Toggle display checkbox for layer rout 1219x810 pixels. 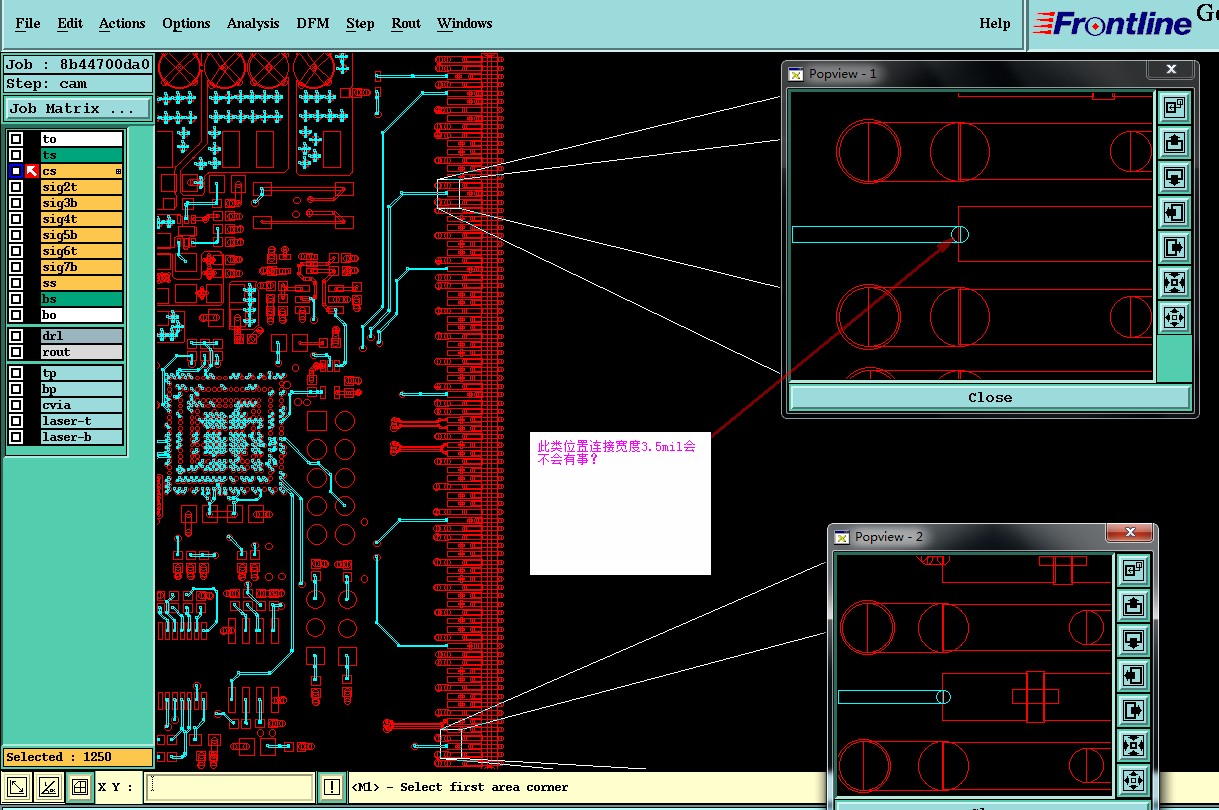coord(15,352)
